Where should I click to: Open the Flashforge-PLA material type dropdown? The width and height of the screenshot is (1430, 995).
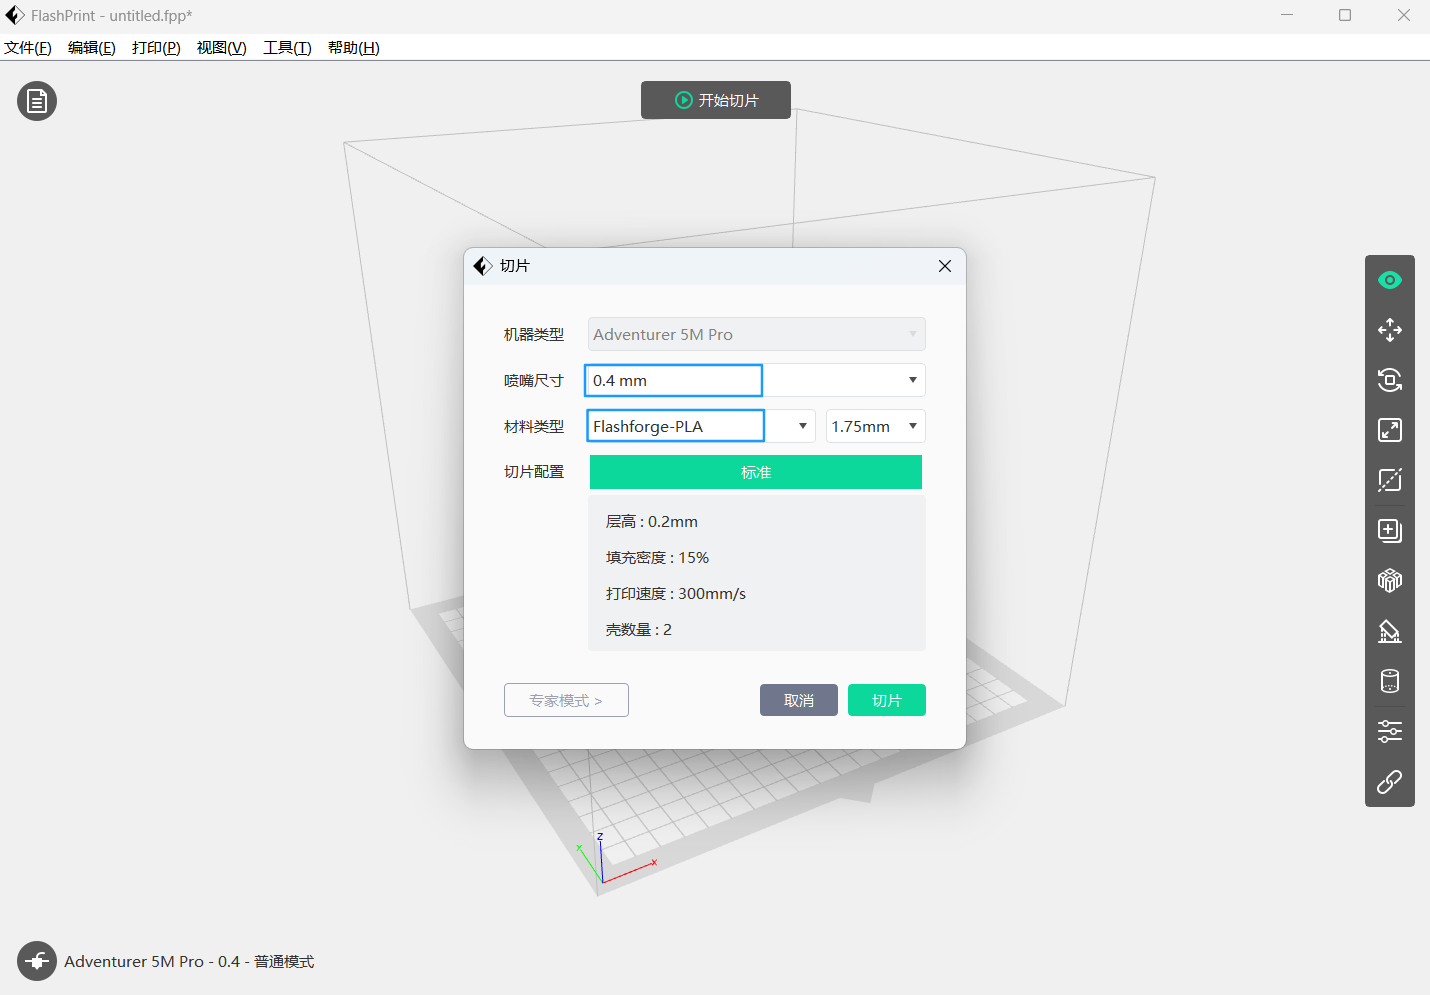point(802,426)
